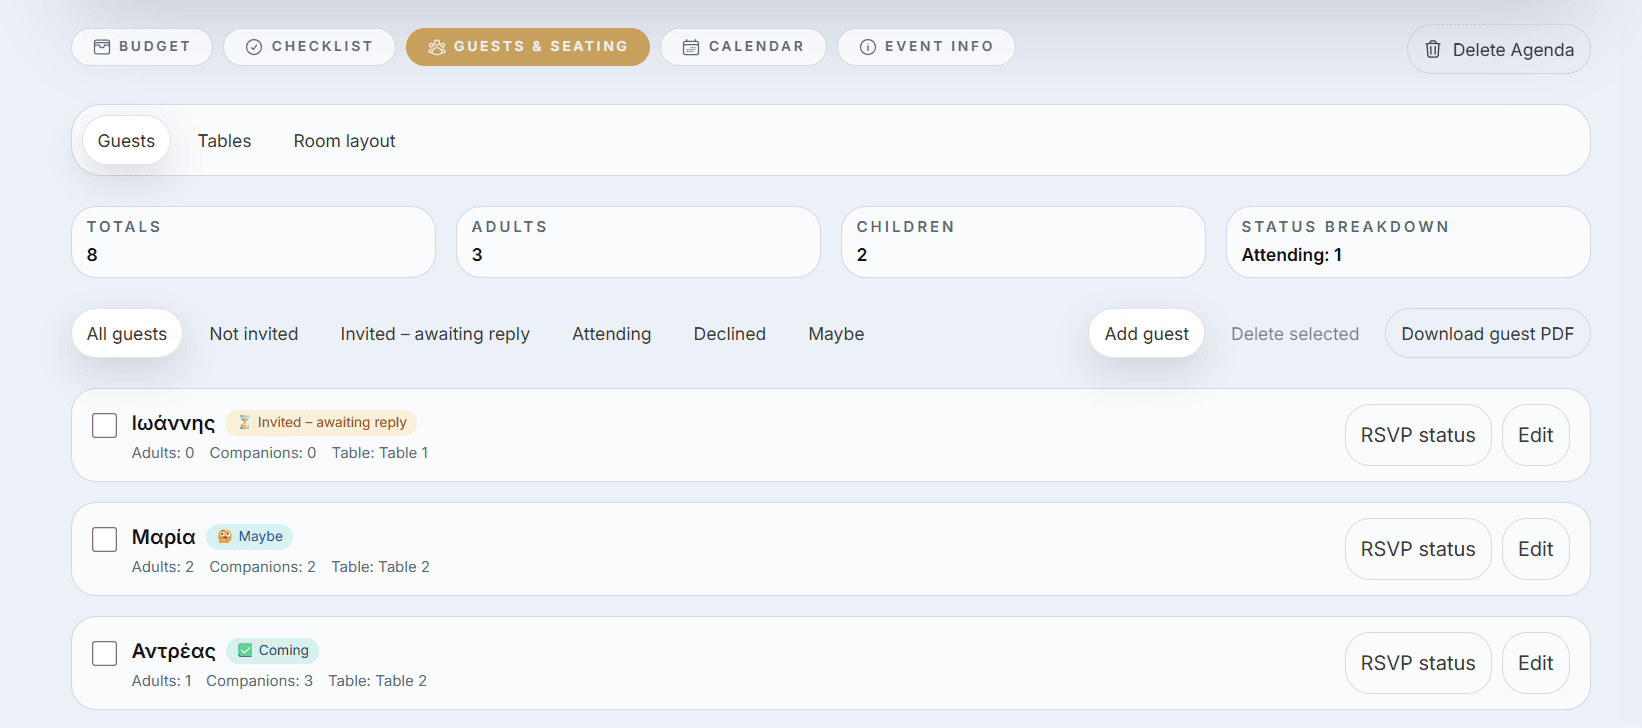
Task: Click the green check icon on Coming badge
Action: click(245, 651)
